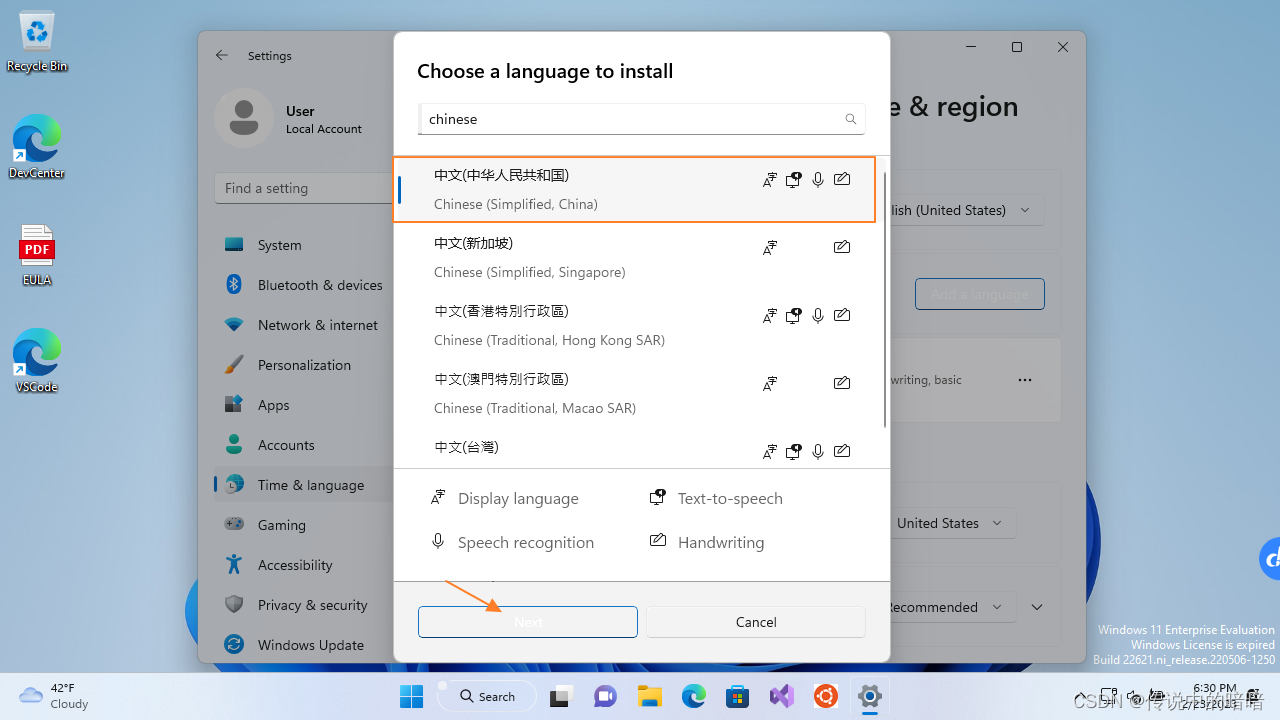The width and height of the screenshot is (1280, 720).
Task: Open File Explorer on taskbar
Action: pos(650,696)
